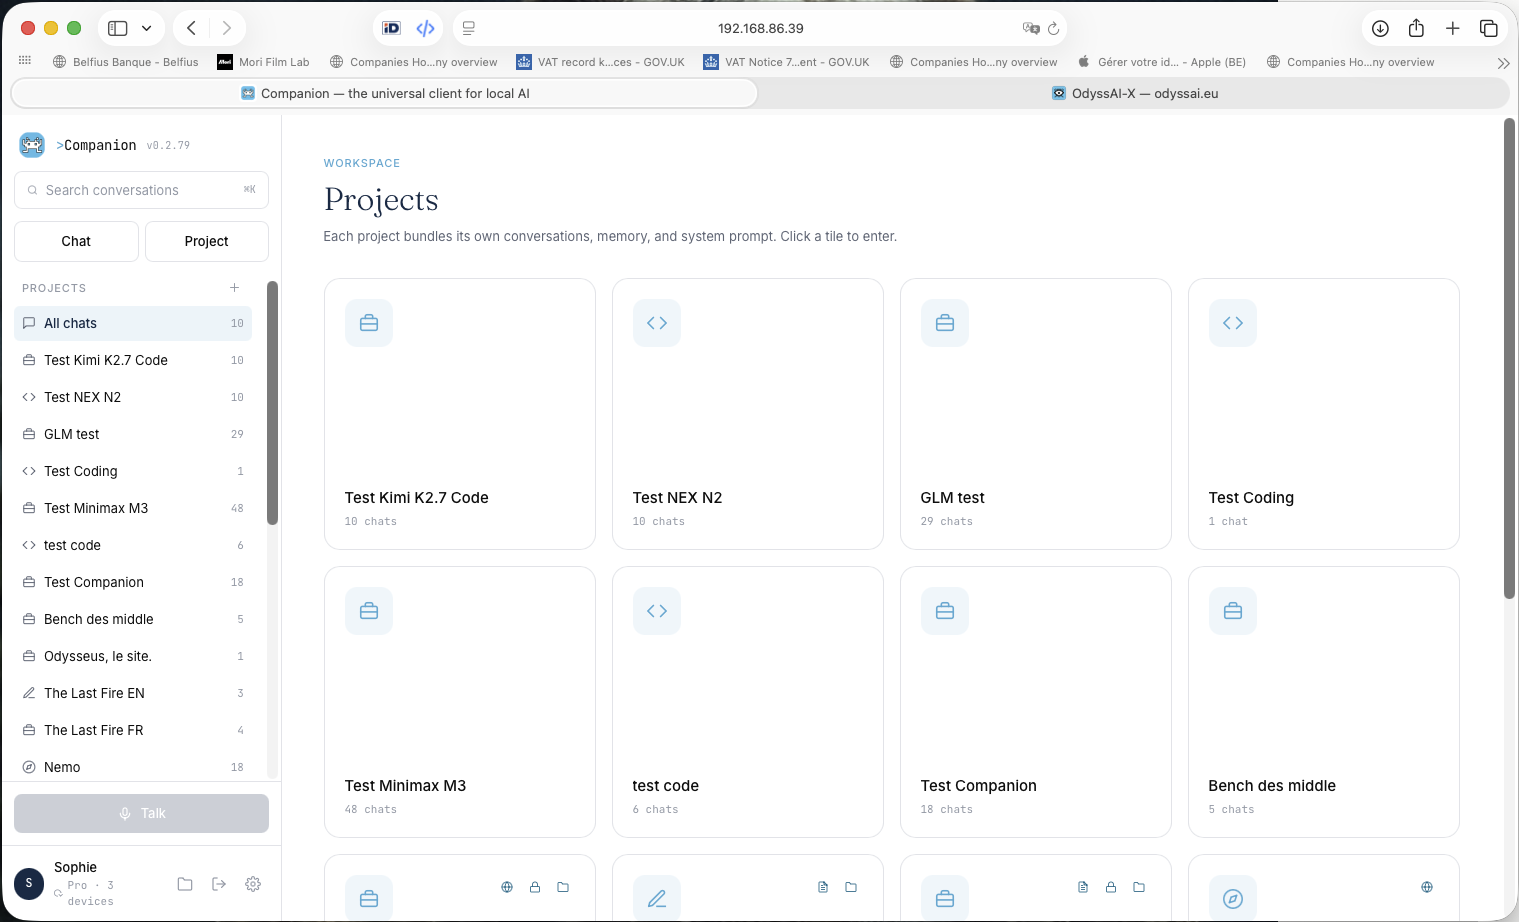The height and width of the screenshot is (922, 1519).
Task: Click the sync icon next to Pro
Action: [x=58, y=893]
